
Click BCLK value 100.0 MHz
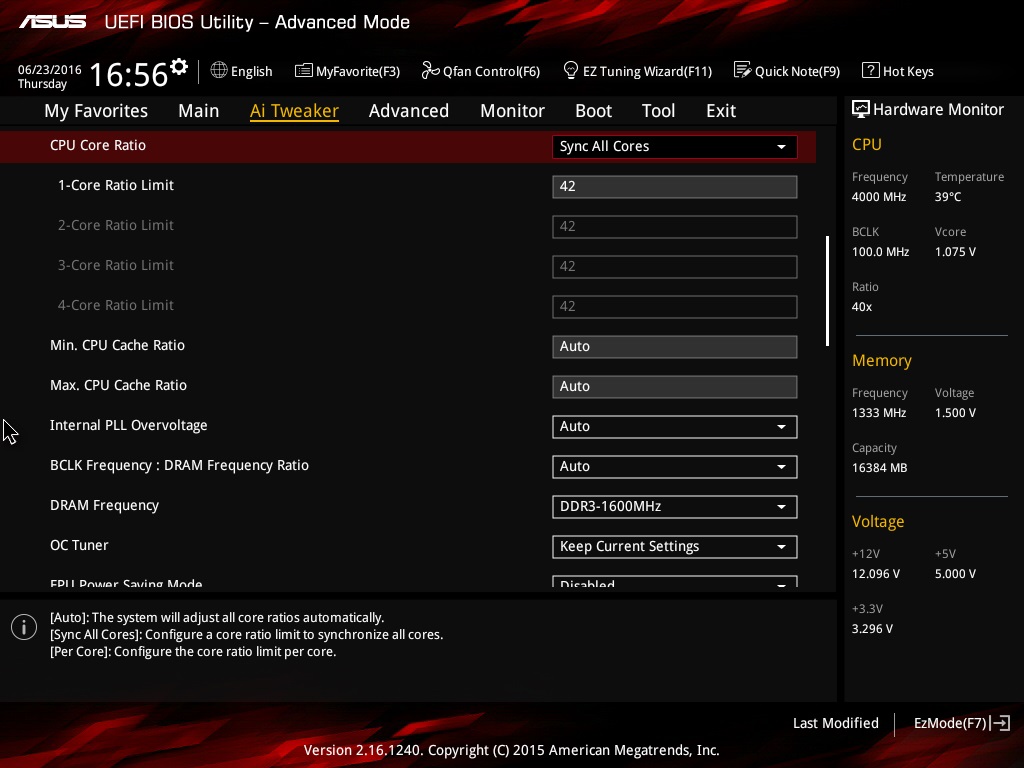(880, 251)
